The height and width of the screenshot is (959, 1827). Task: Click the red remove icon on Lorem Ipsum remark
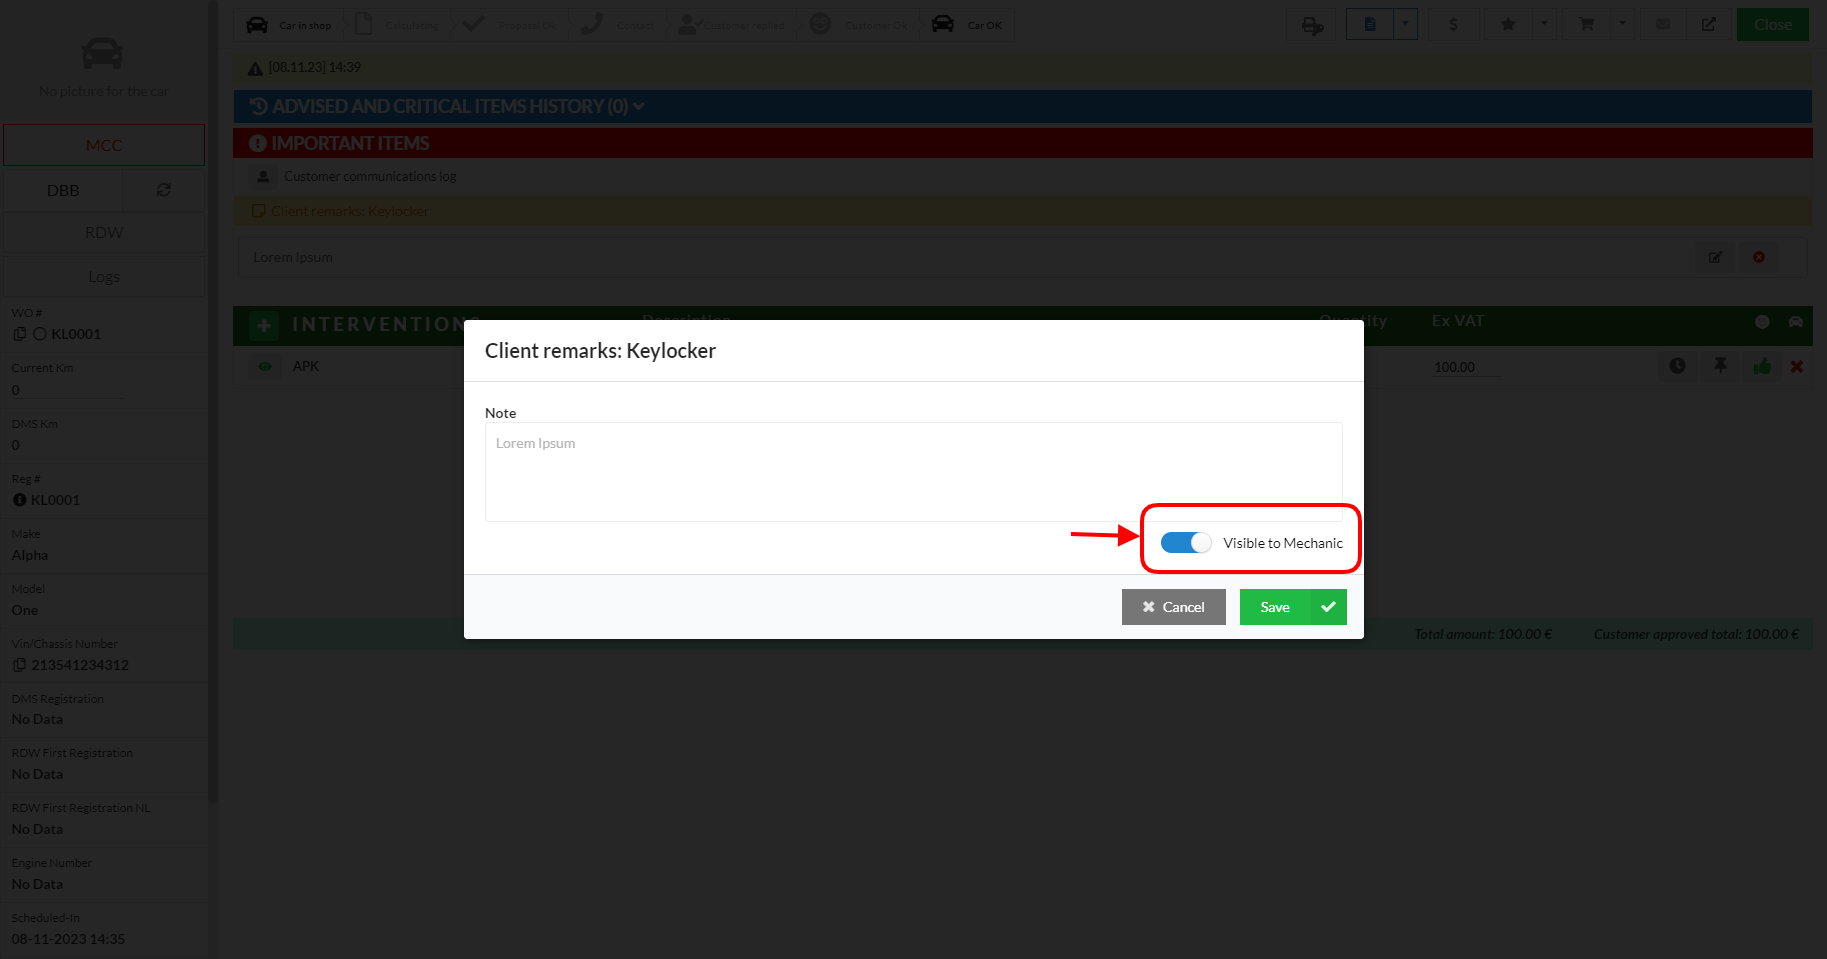1758,257
